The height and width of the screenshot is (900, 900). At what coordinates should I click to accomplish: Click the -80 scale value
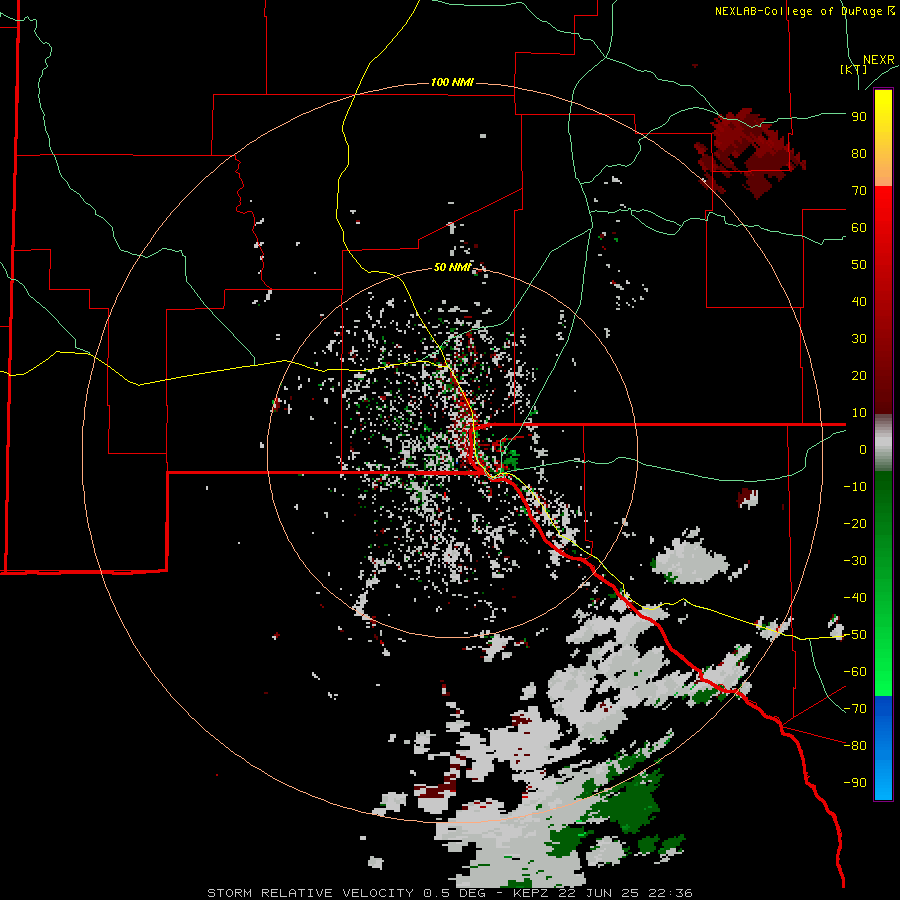pyautogui.click(x=855, y=746)
